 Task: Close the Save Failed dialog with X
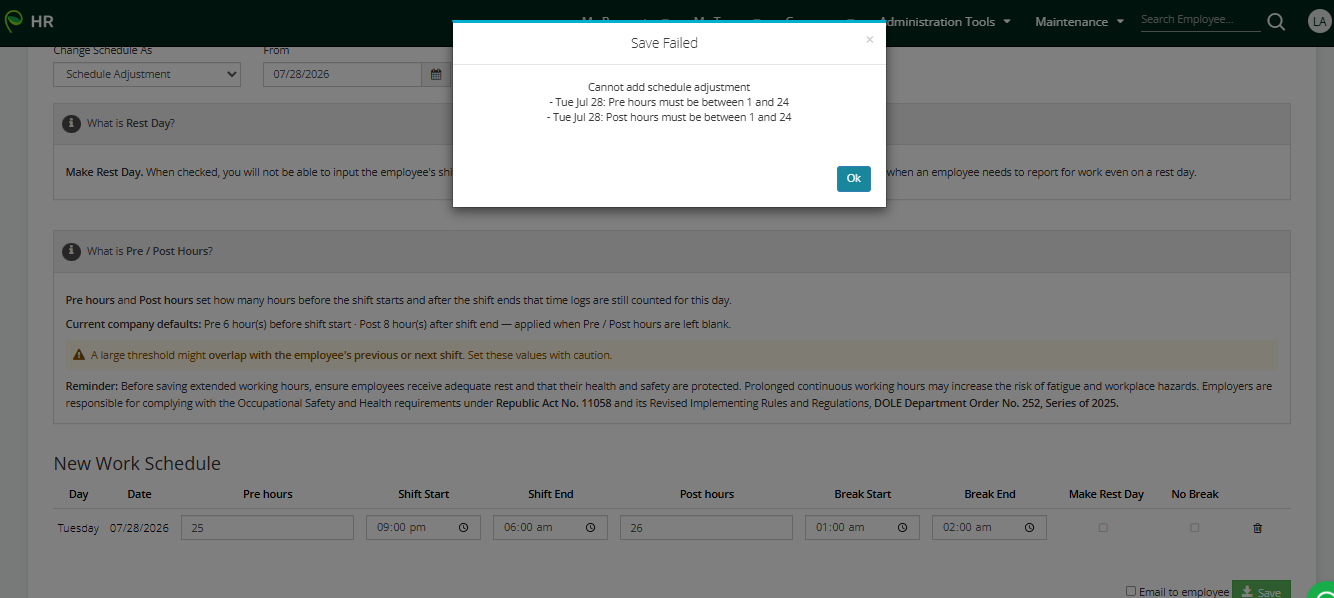869,40
